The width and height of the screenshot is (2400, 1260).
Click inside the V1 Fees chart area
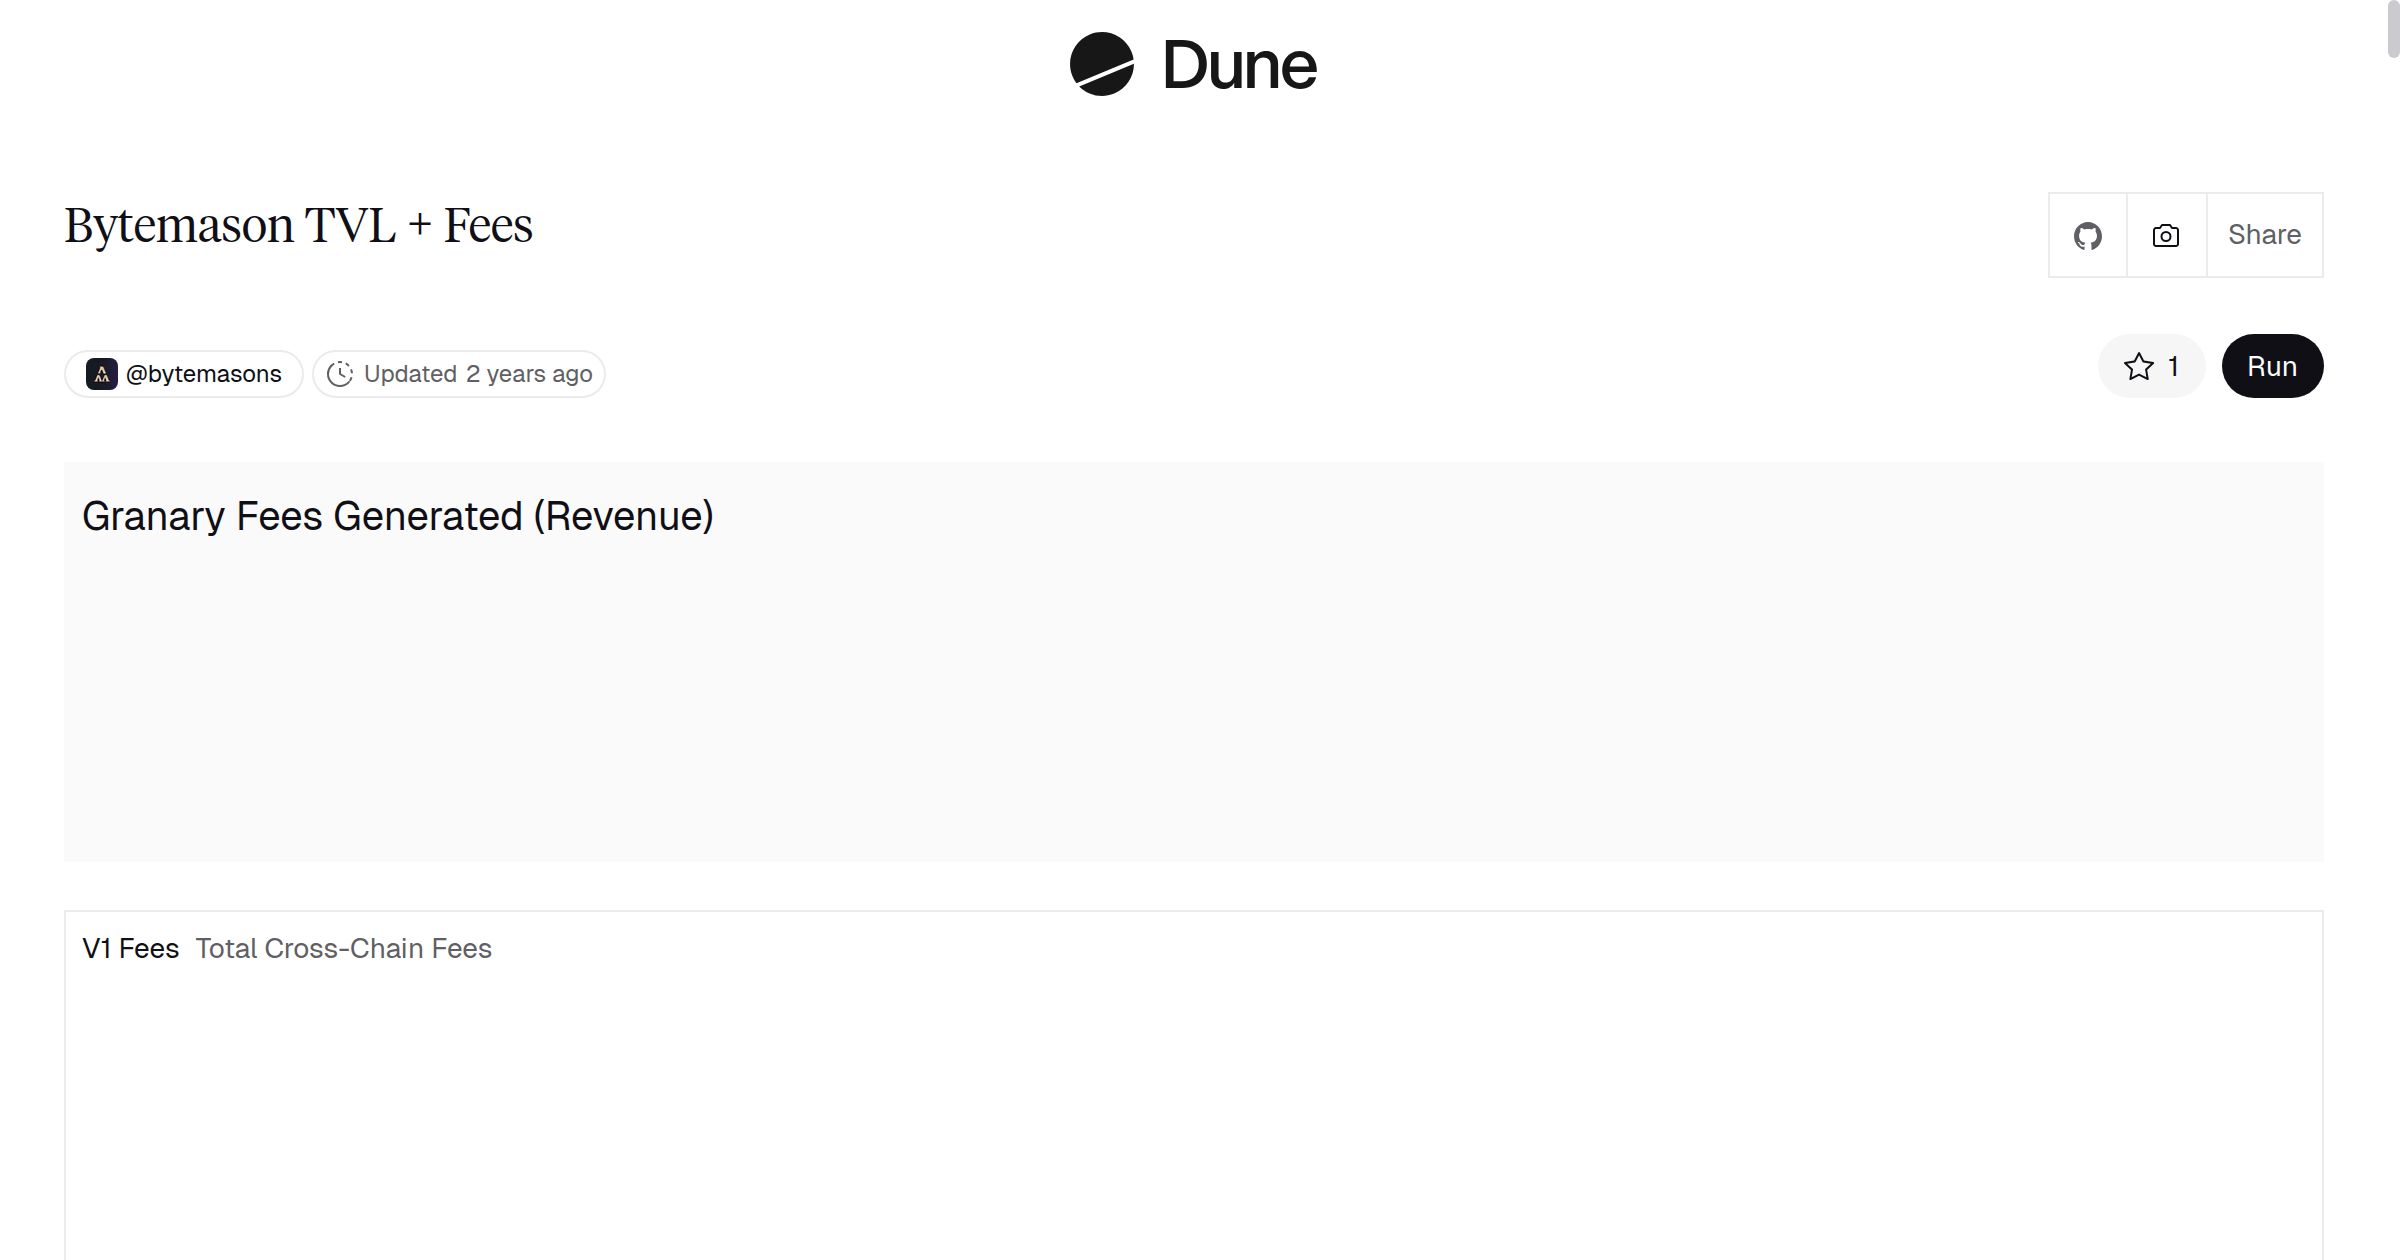(x=1192, y=1120)
